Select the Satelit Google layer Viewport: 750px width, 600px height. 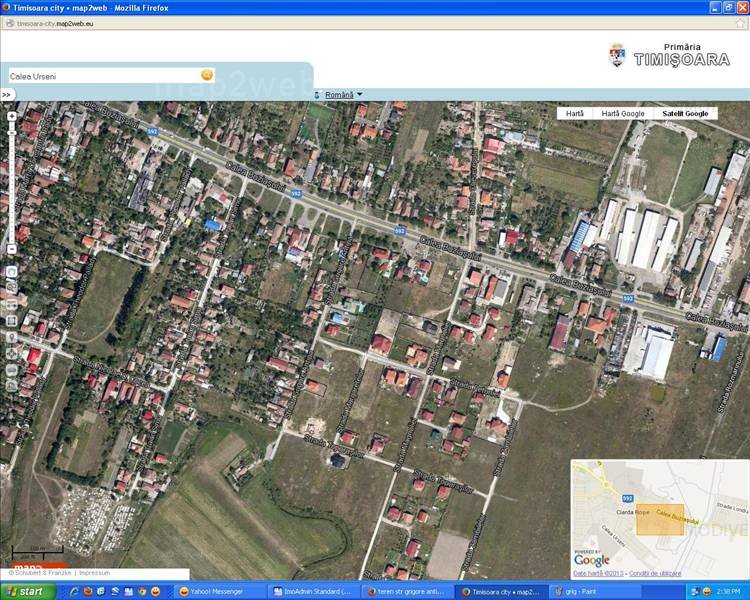click(685, 114)
